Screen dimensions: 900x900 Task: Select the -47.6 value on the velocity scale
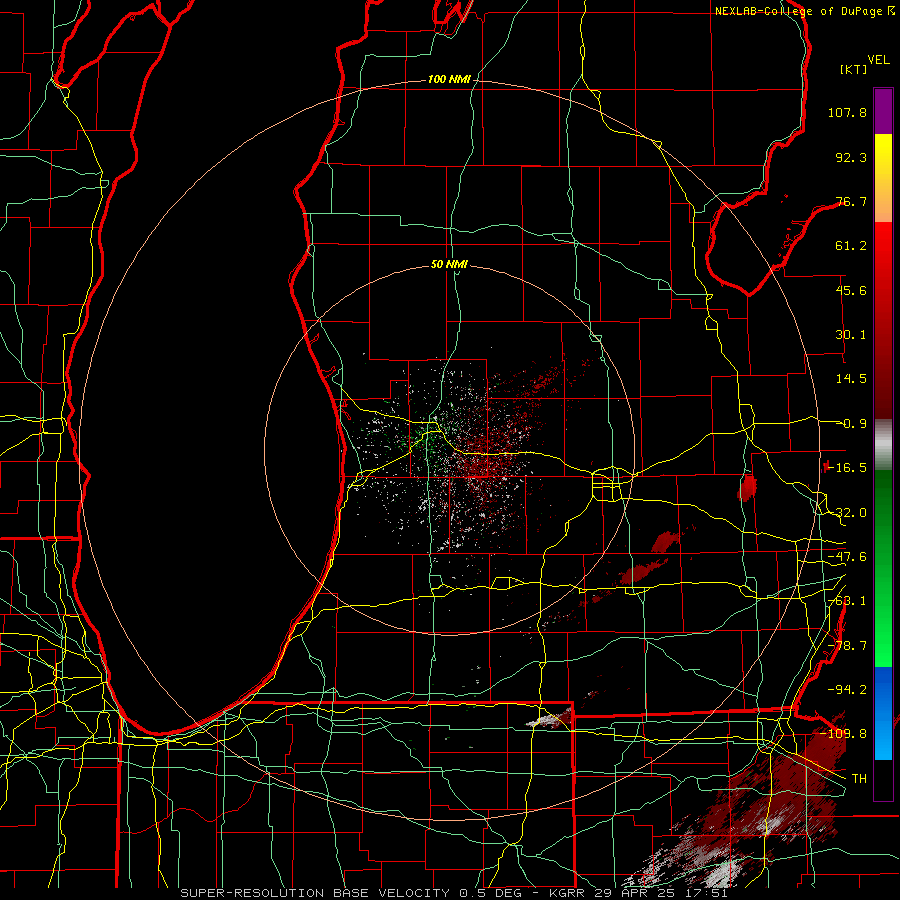point(847,557)
